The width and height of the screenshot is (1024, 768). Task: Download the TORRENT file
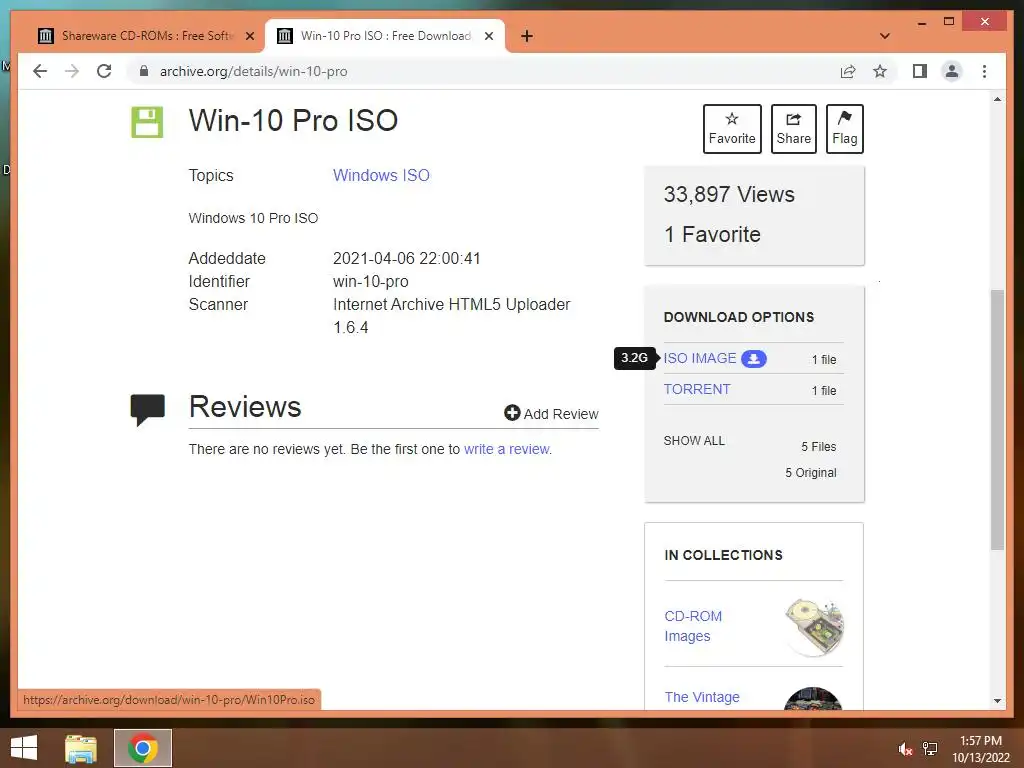tap(697, 389)
